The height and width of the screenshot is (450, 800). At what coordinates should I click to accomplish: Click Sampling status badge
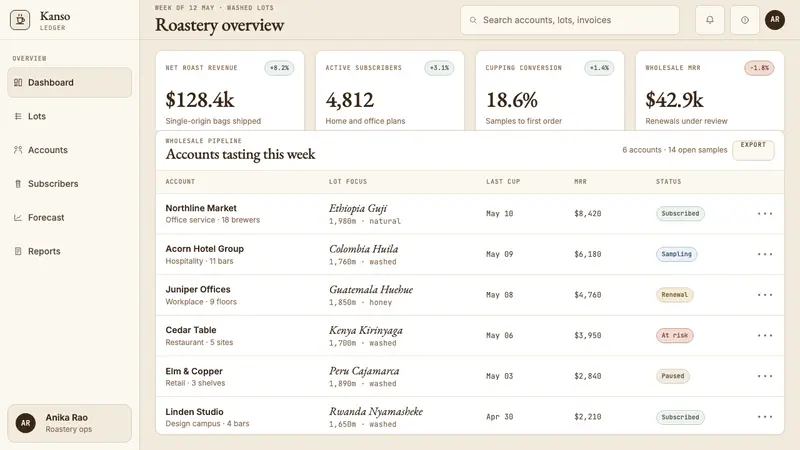[x=677, y=254]
